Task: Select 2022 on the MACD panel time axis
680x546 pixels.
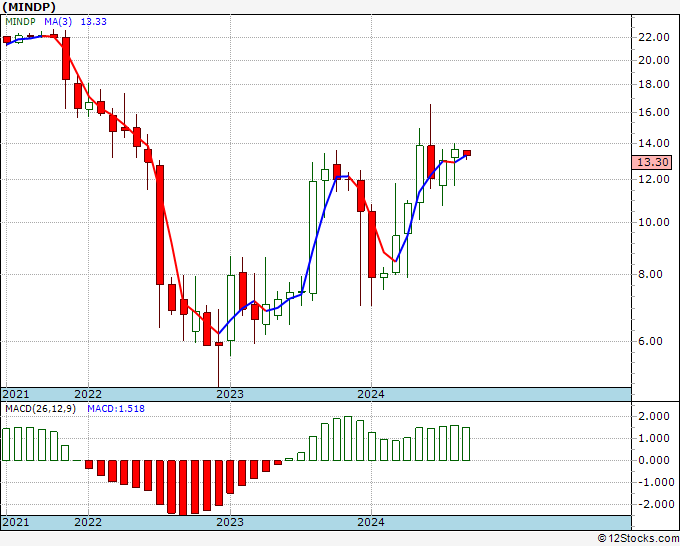Action: click(x=88, y=522)
